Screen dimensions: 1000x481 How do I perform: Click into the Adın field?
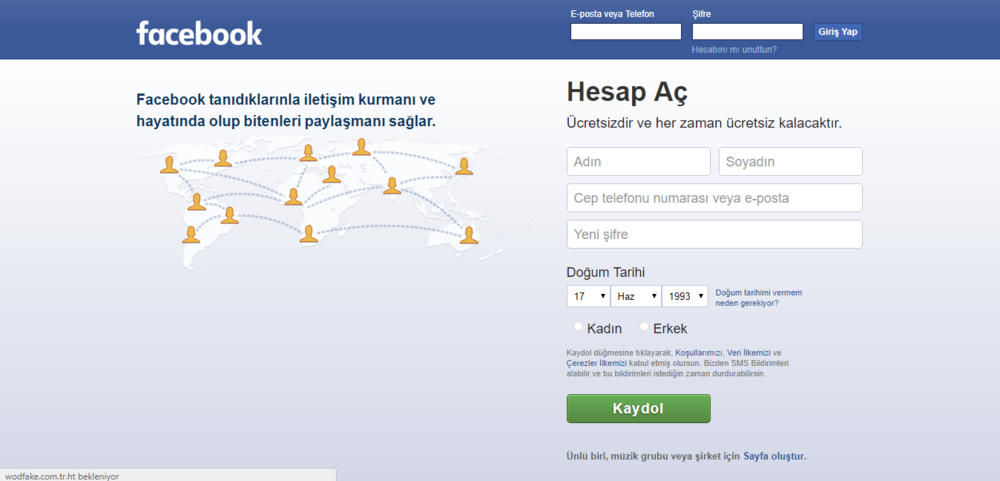coord(638,161)
